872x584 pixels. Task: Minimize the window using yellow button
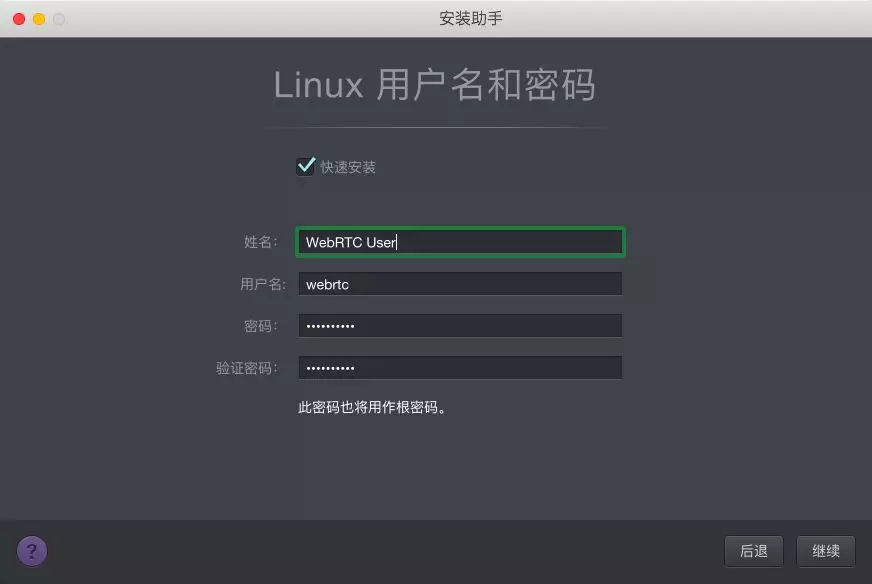(x=39, y=19)
